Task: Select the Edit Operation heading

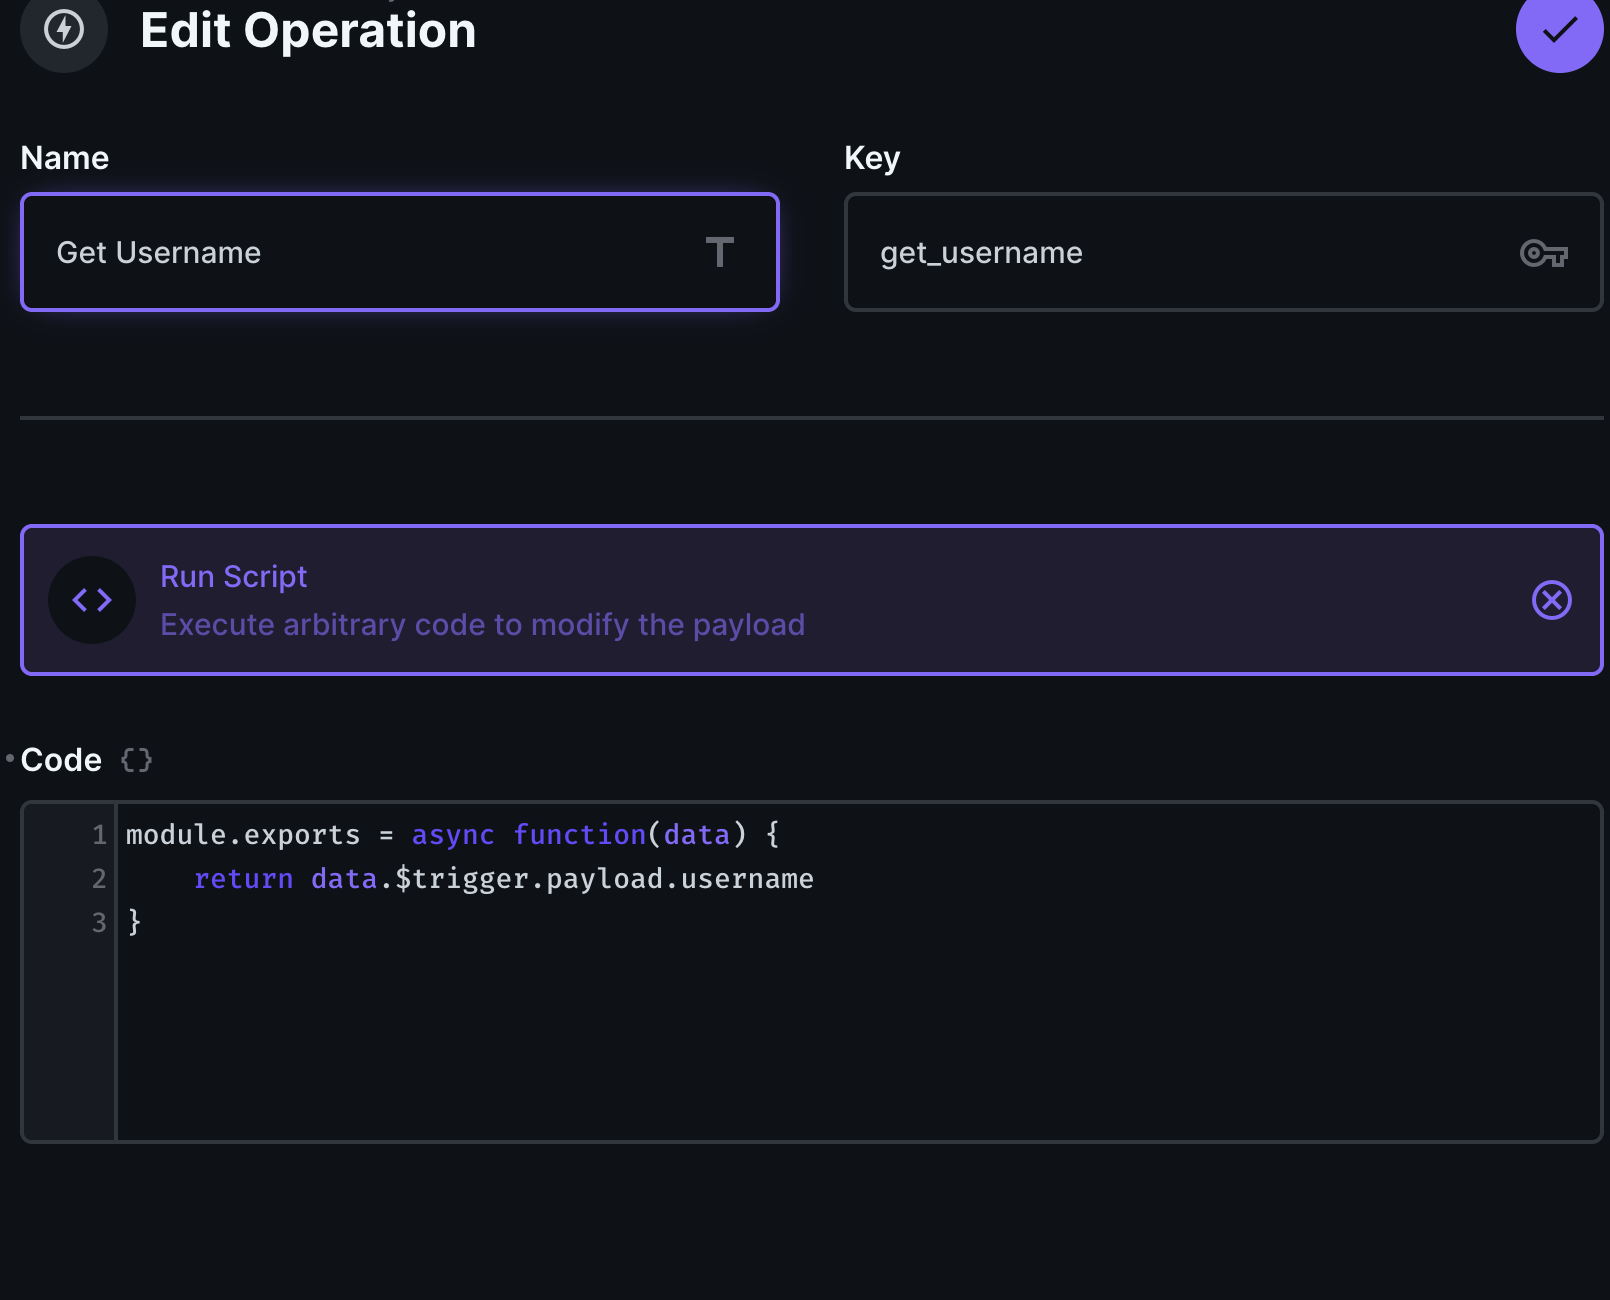Action: click(x=308, y=31)
